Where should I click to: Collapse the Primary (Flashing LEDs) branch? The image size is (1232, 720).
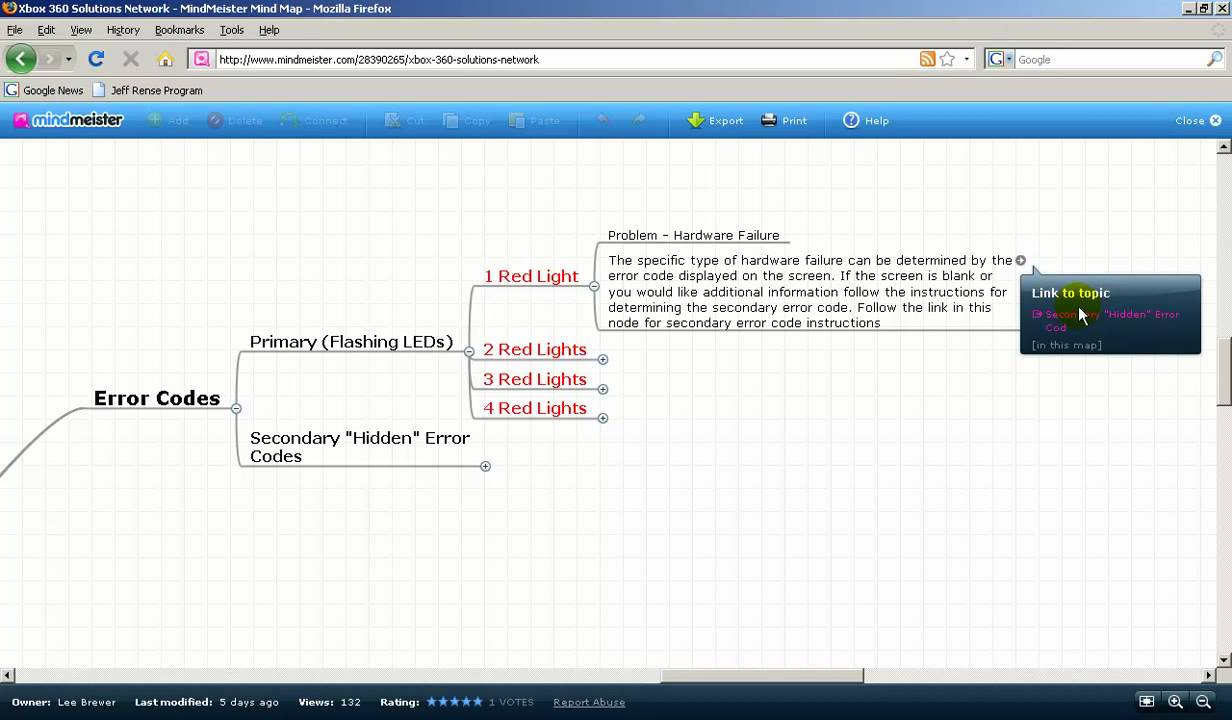(x=469, y=351)
